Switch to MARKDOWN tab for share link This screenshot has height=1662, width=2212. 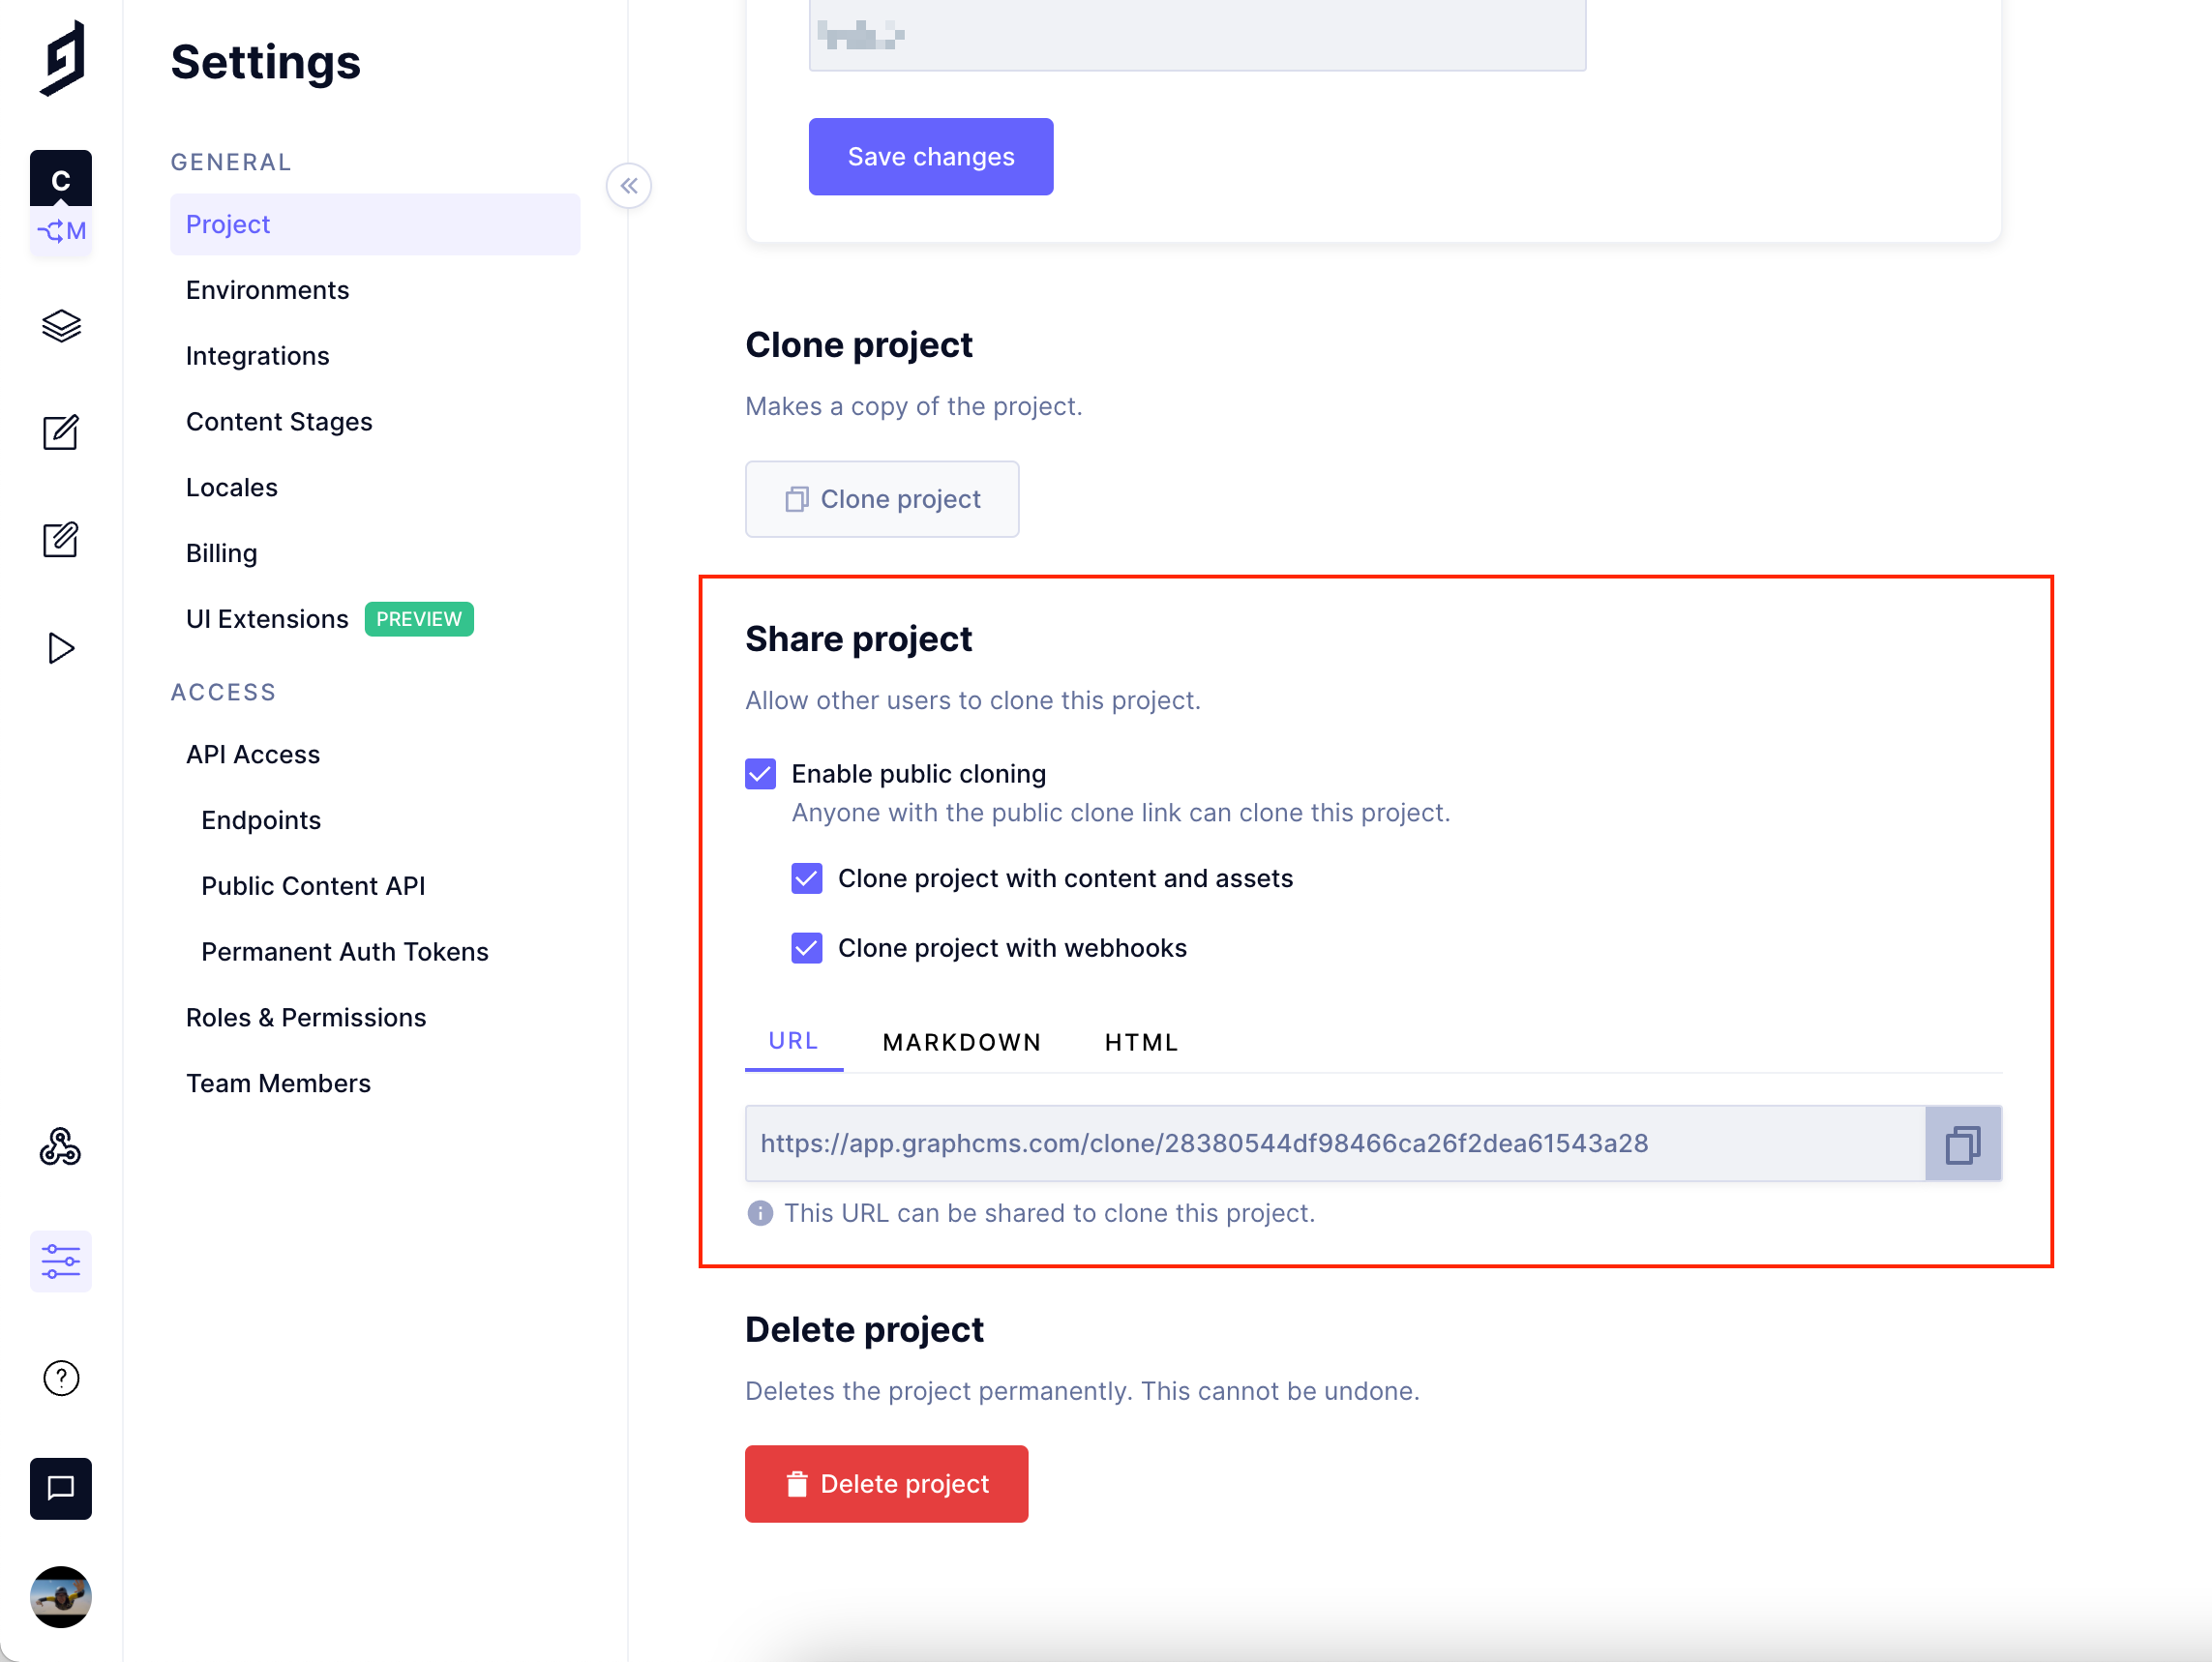tap(960, 1041)
